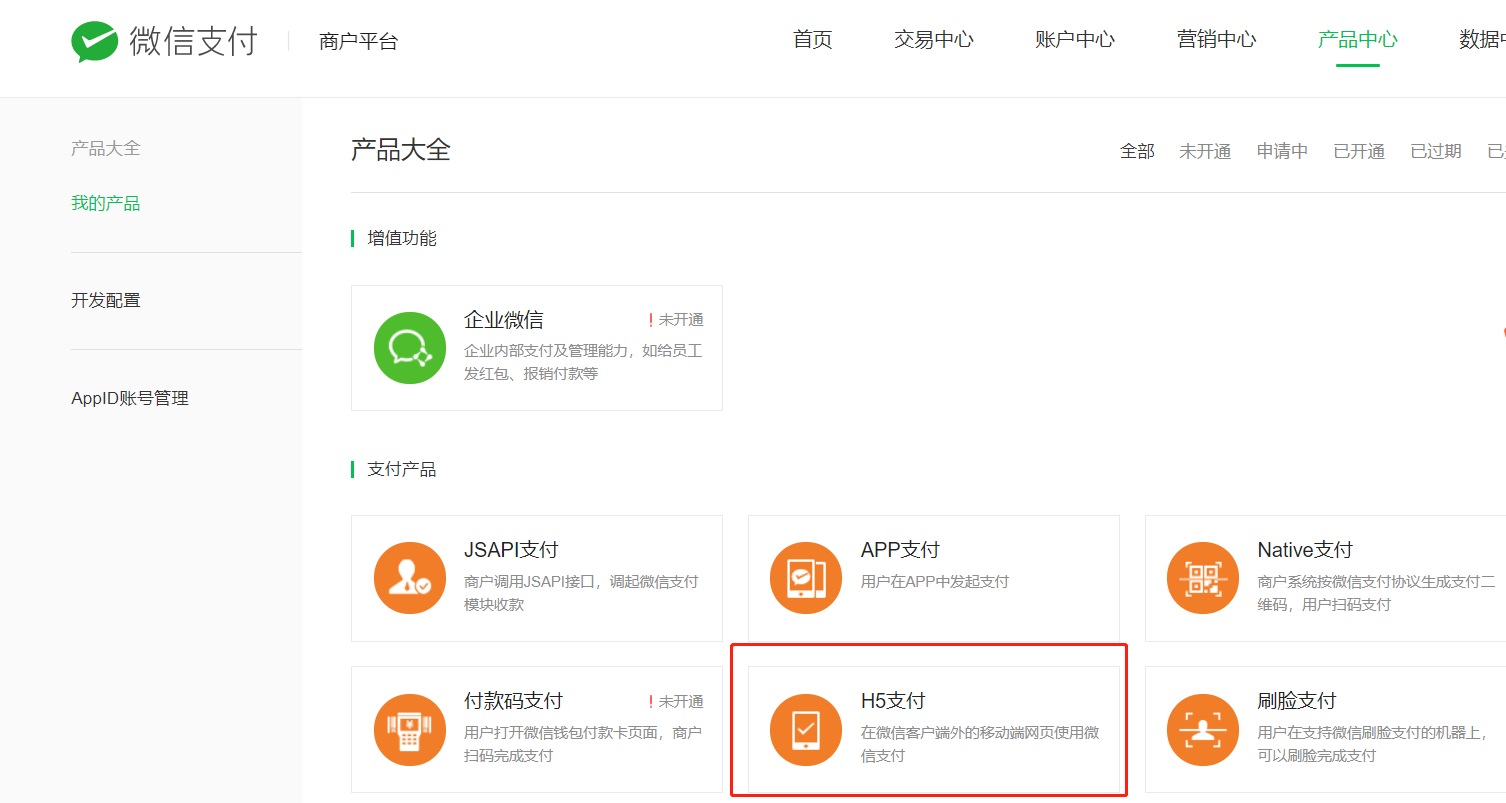Select 我的产品 in the sidebar
The height and width of the screenshot is (803, 1506).
105,203
